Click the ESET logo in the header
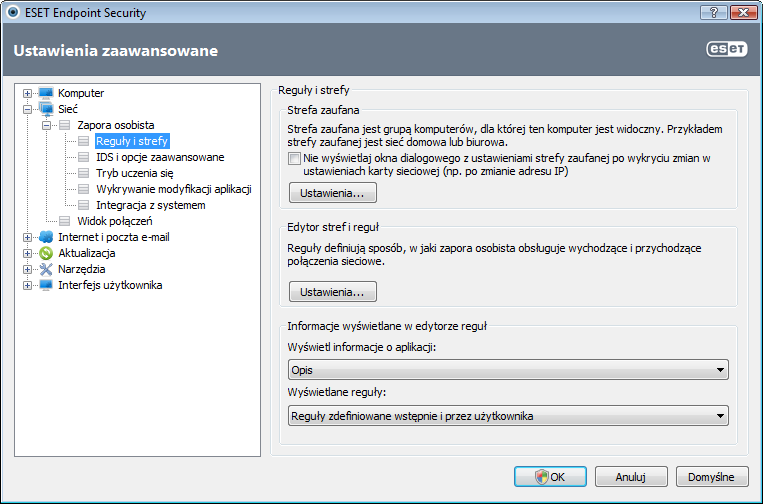This screenshot has width=763, height=504. pos(727,49)
